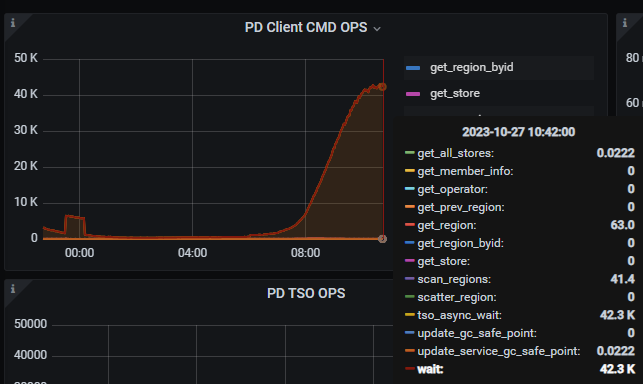643x384 pixels.
Task: Open the PD Client CMD OPS title dropdown
Action: coord(377,29)
